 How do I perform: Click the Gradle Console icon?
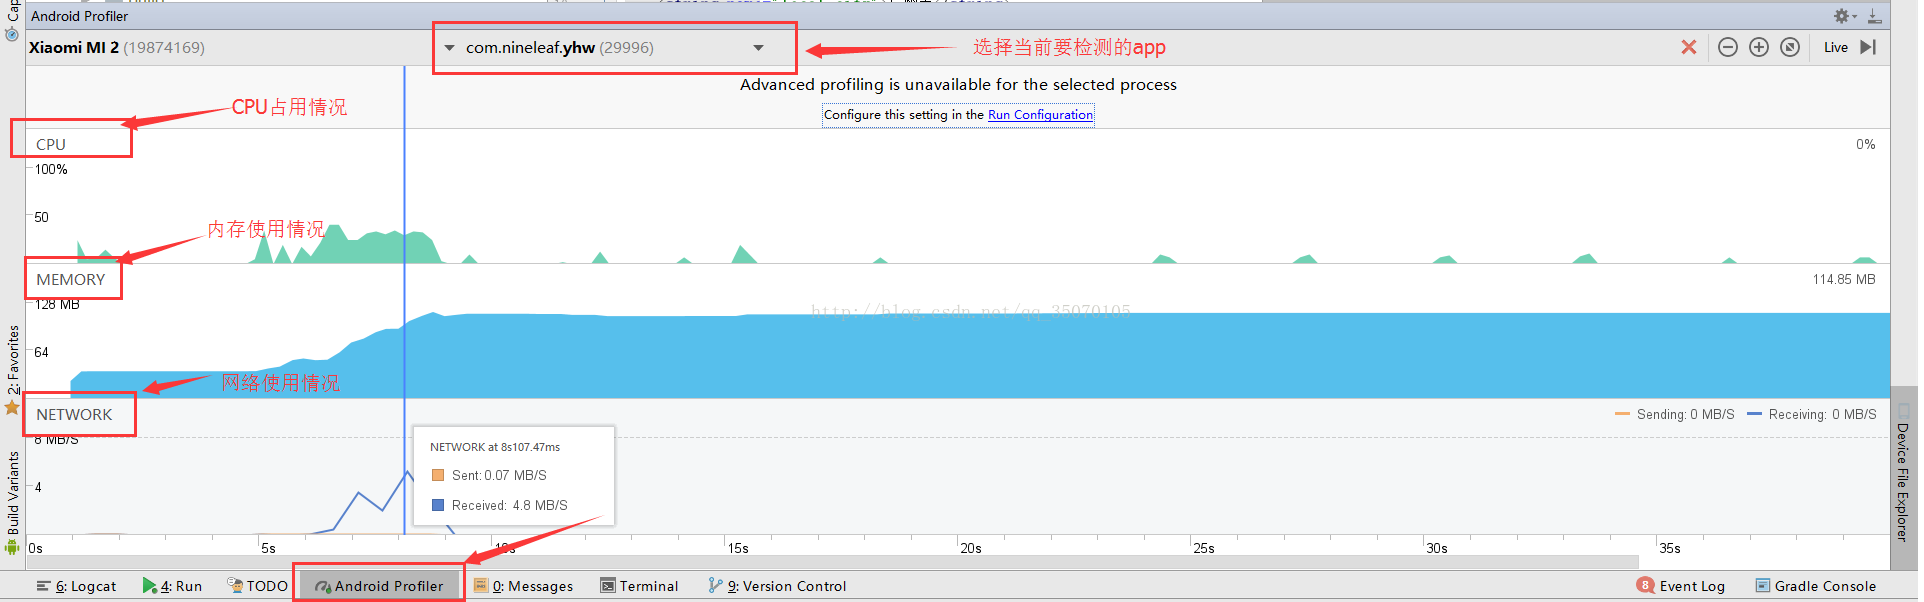pos(1763,586)
